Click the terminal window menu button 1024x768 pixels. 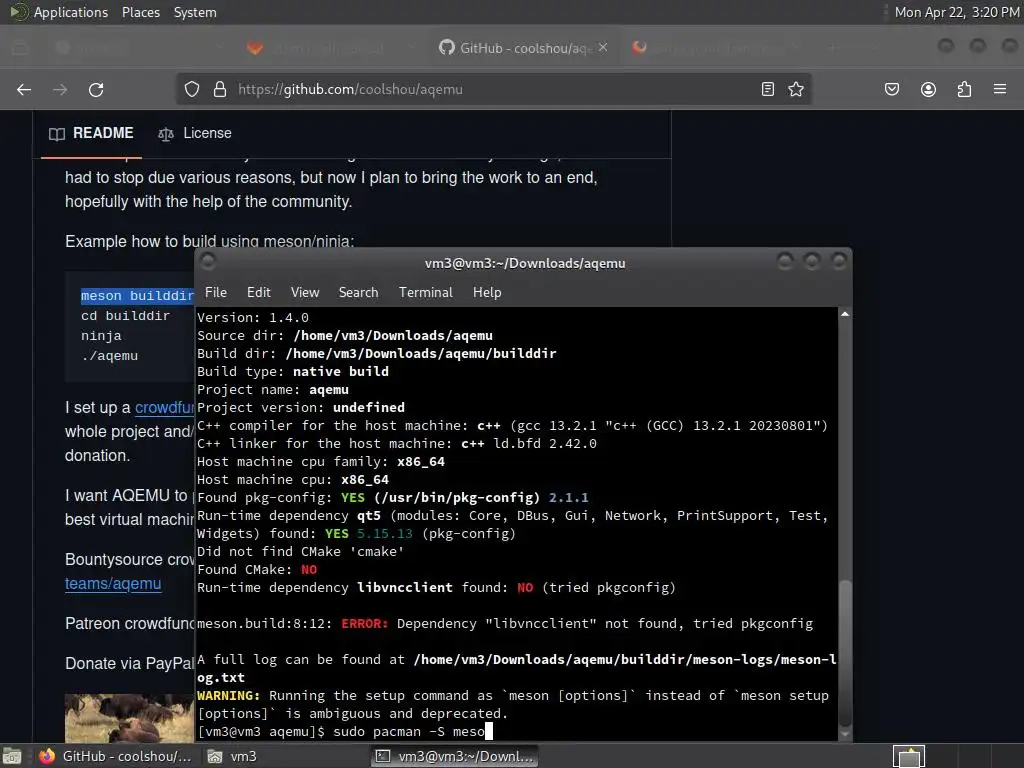(x=208, y=262)
